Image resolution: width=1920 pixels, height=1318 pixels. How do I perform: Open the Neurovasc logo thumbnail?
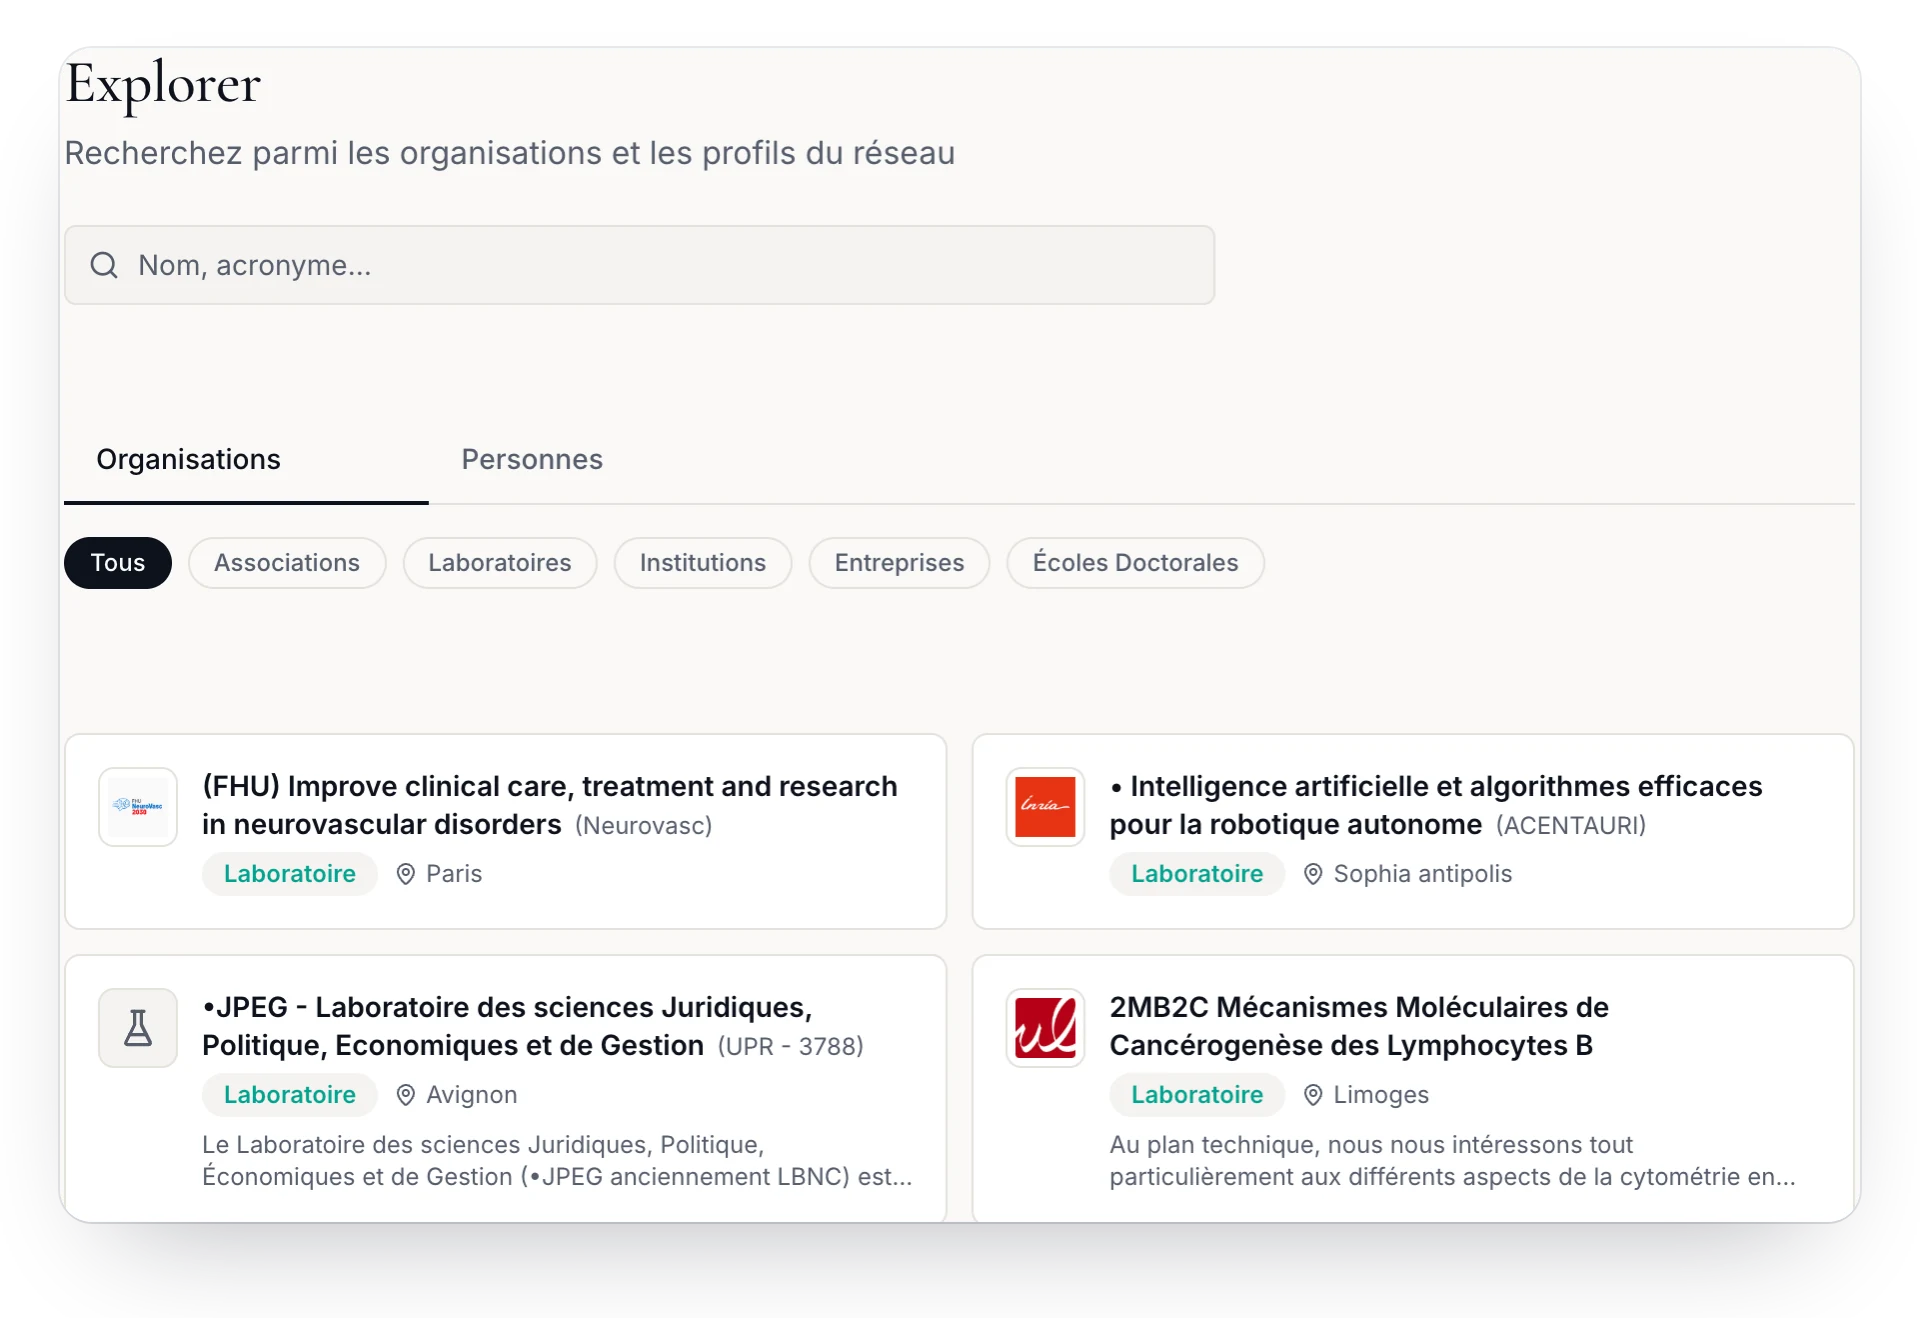[138, 807]
